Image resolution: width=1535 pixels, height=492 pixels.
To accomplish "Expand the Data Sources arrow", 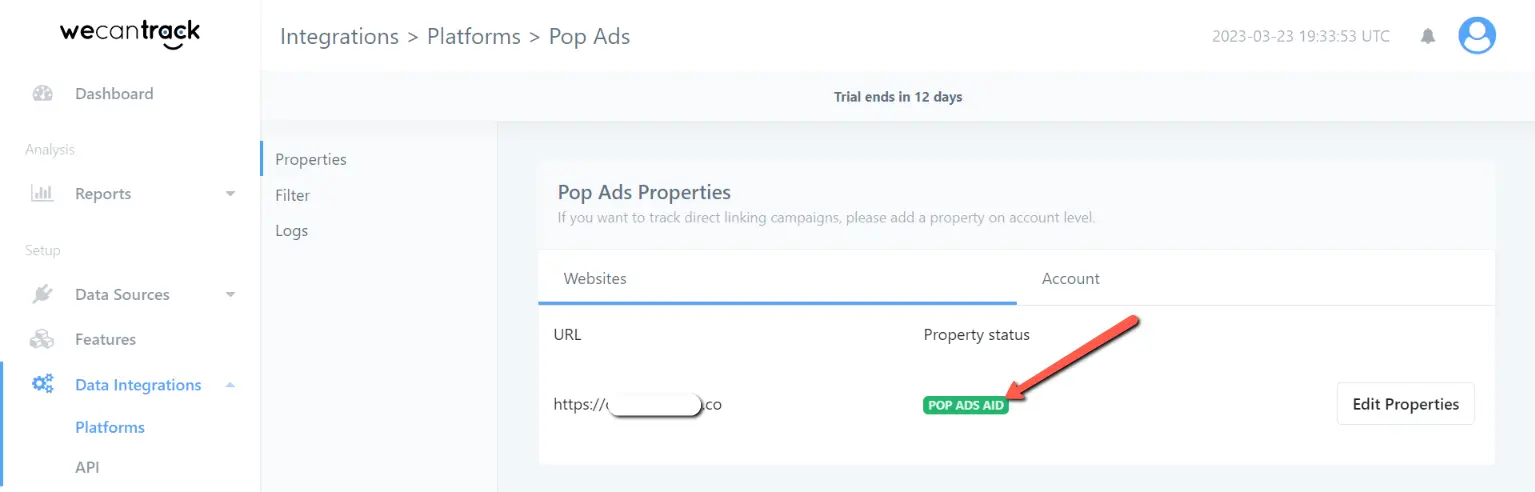I will point(230,295).
